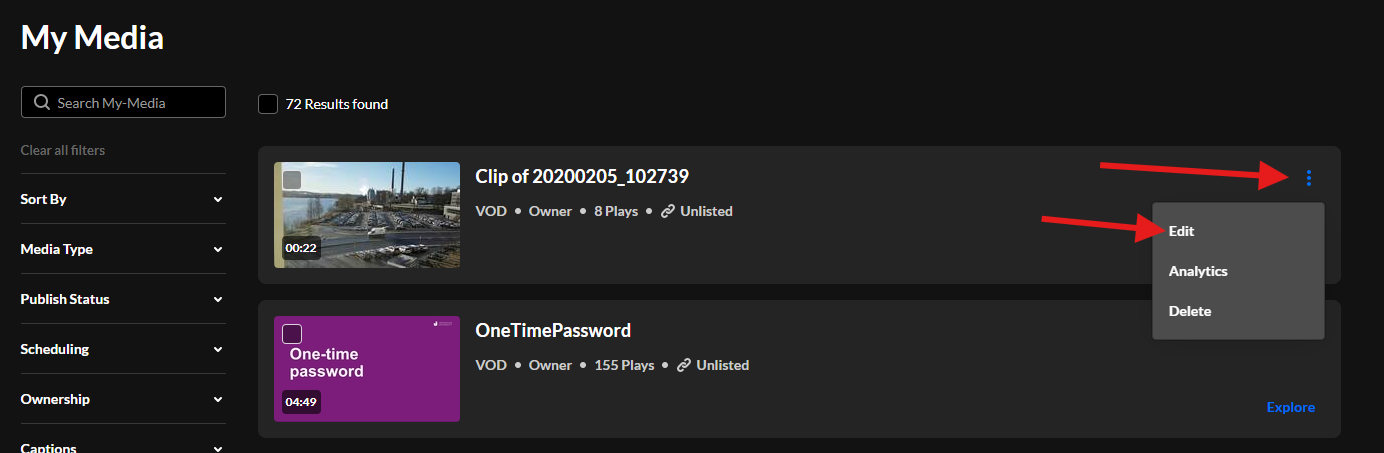This screenshot has height=453, width=1384.
Task: Expand the Captions filter
Action: (x=218, y=446)
